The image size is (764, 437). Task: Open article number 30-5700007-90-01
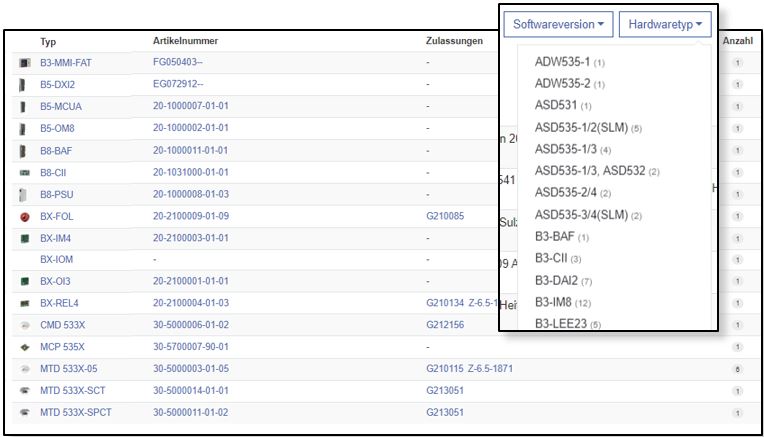[191, 347]
